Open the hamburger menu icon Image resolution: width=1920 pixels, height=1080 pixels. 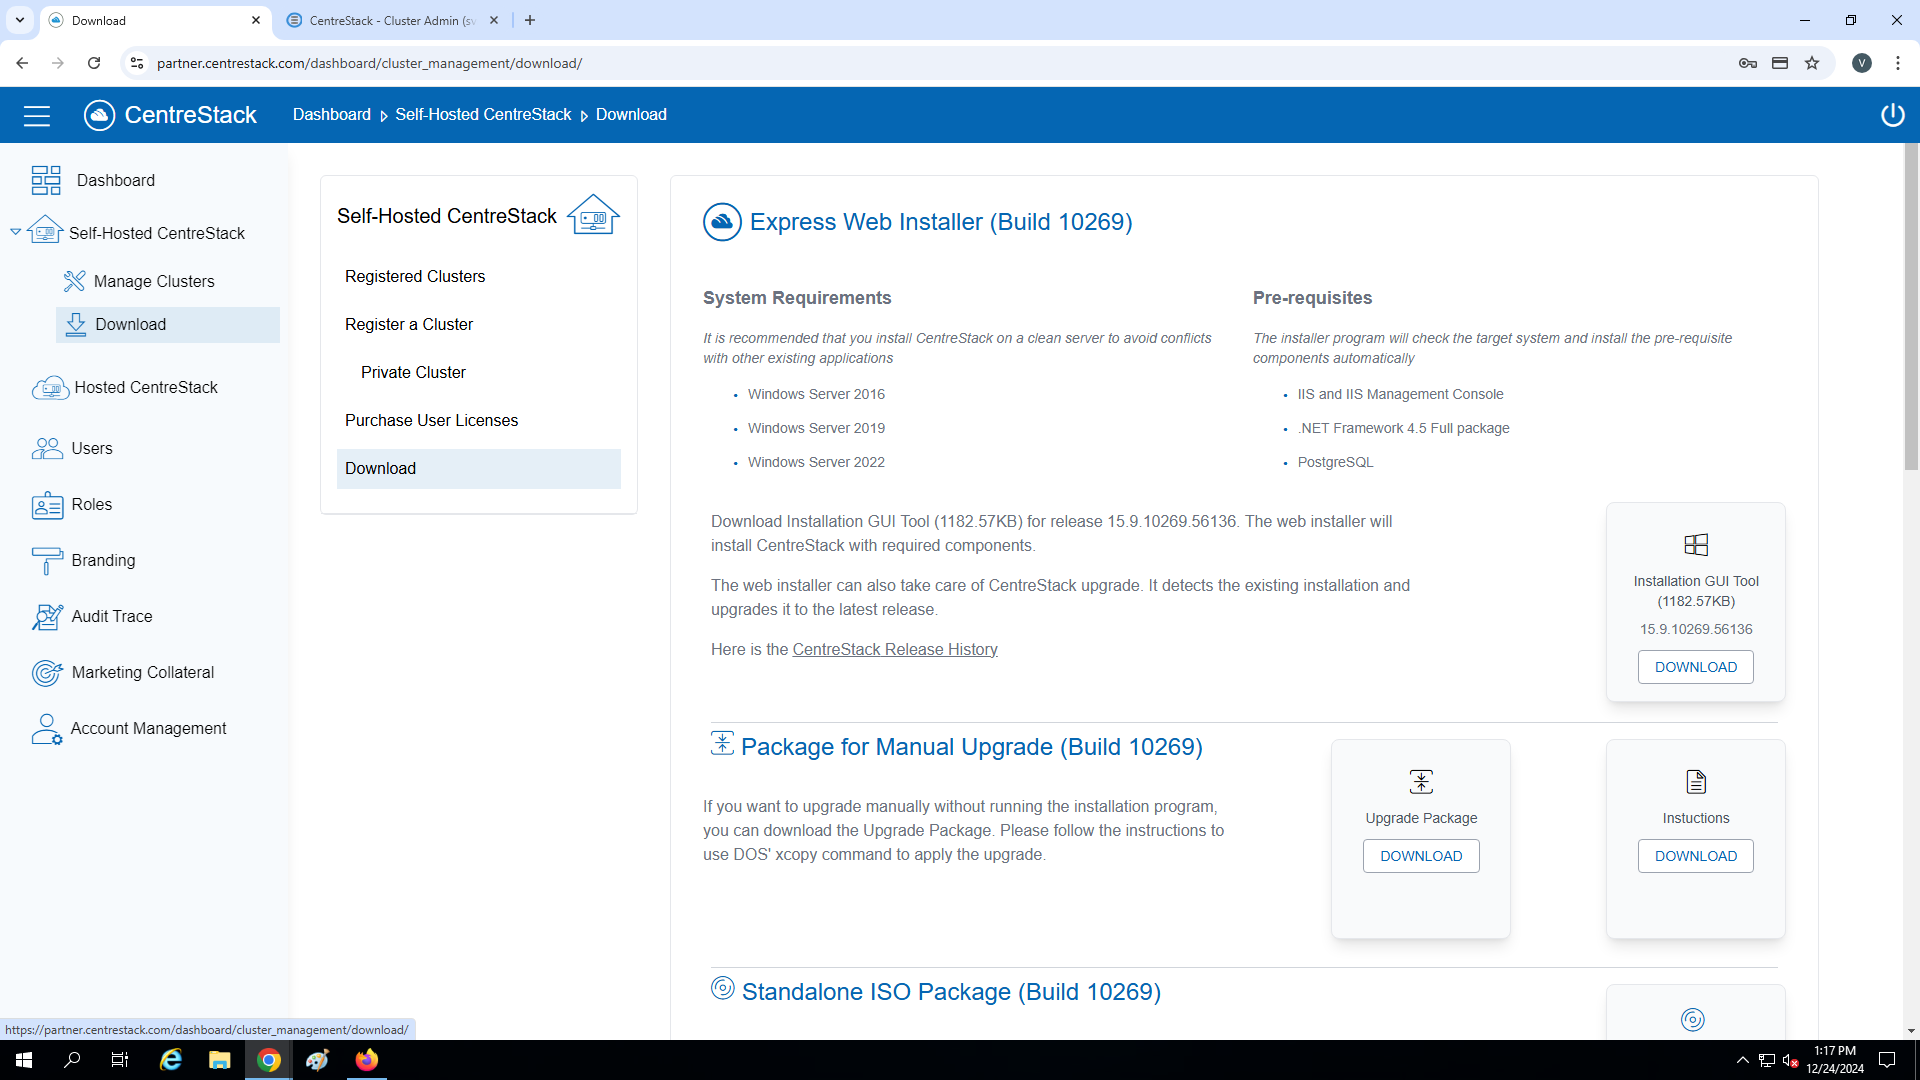coord(37,116)
